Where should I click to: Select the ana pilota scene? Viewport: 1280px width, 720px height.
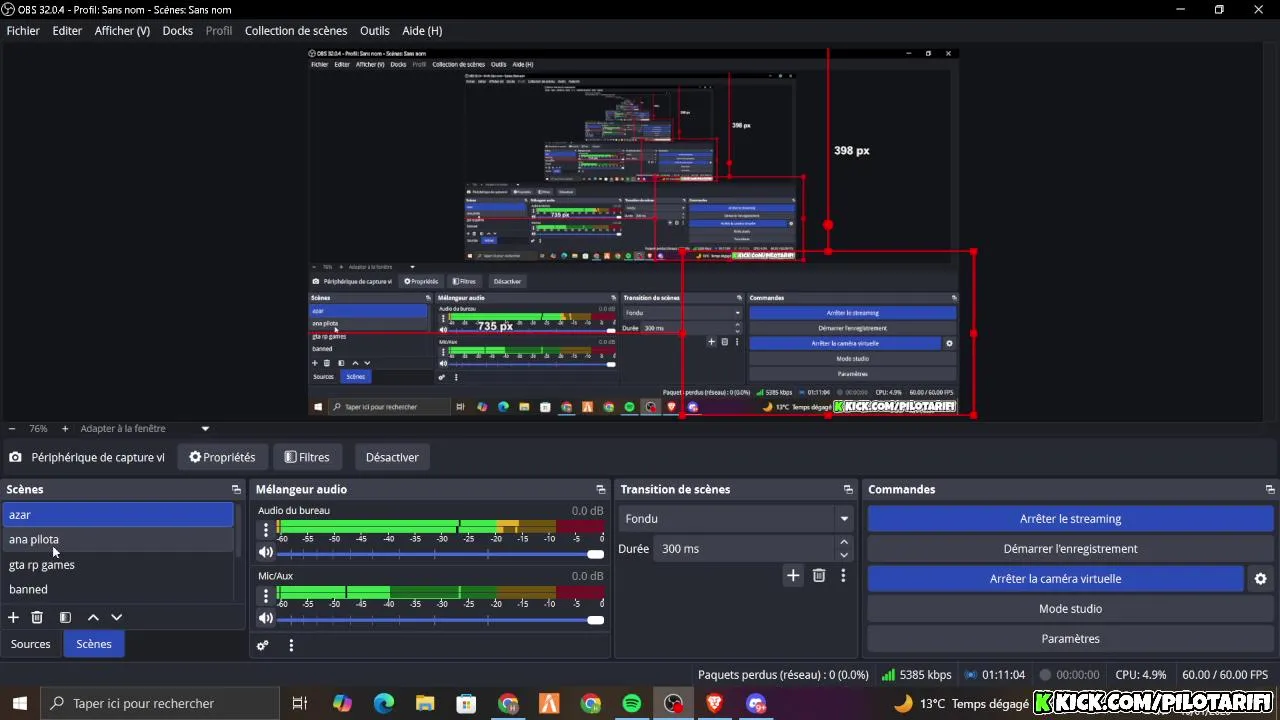point(118,540)
